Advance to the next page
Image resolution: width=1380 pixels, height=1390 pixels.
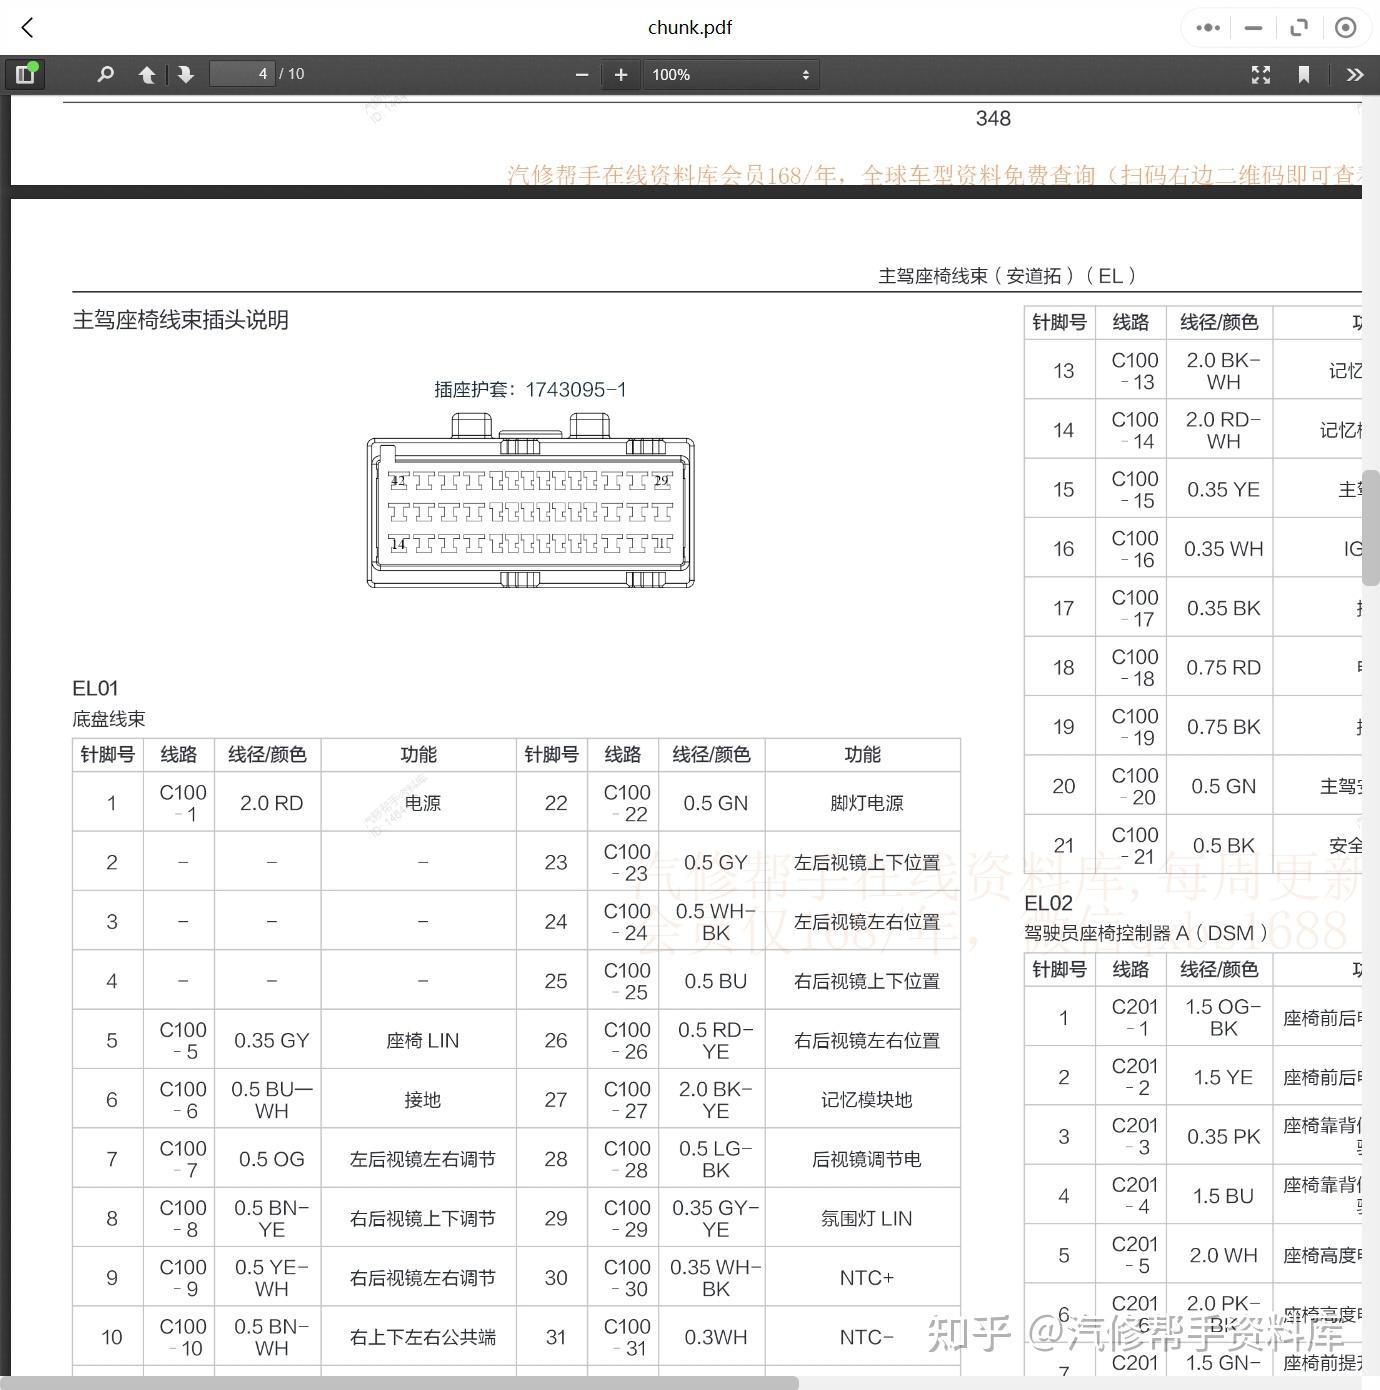185,73
